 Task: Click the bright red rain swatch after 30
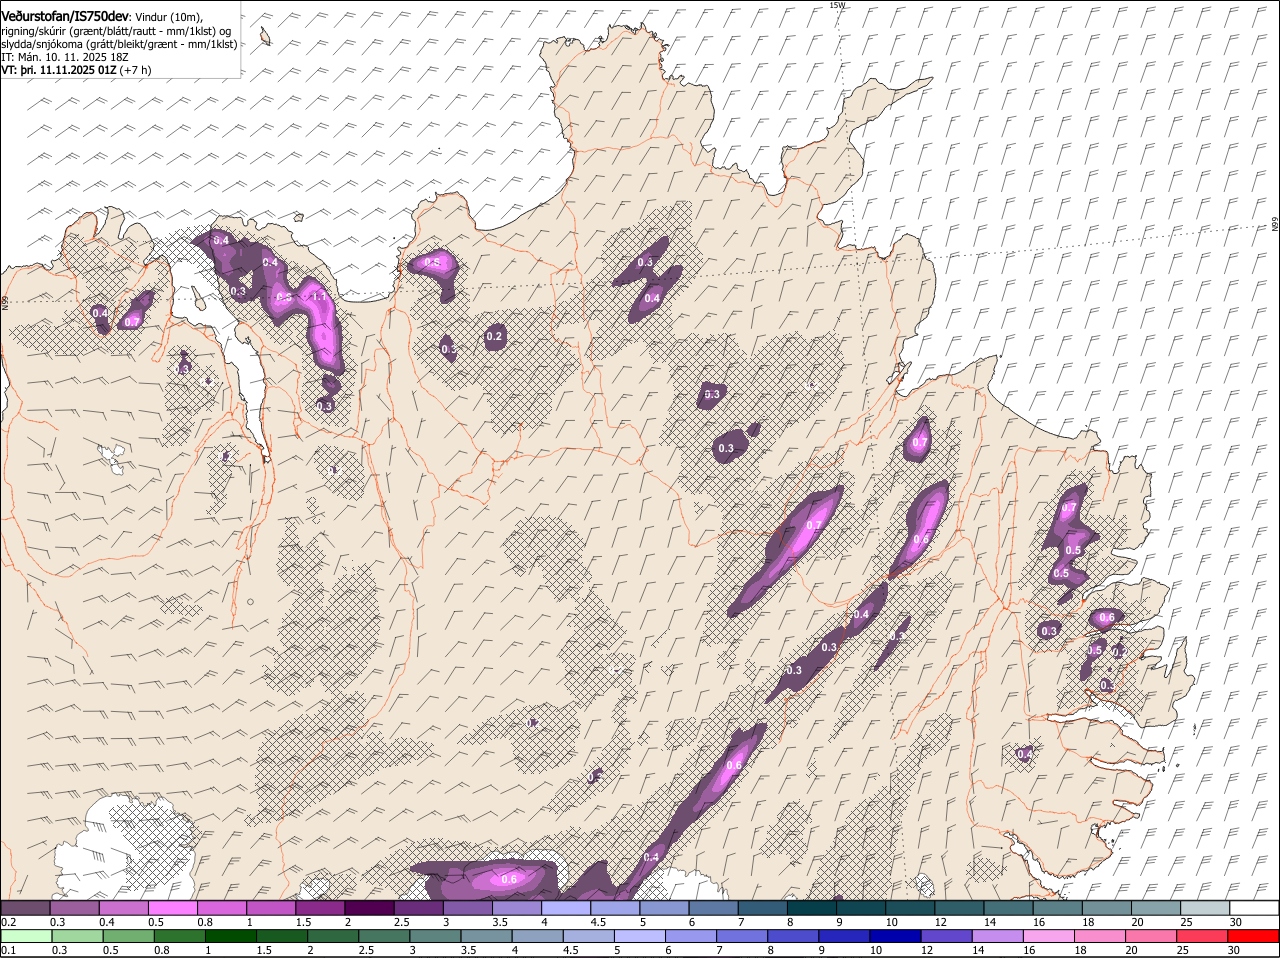point(1252,936)
